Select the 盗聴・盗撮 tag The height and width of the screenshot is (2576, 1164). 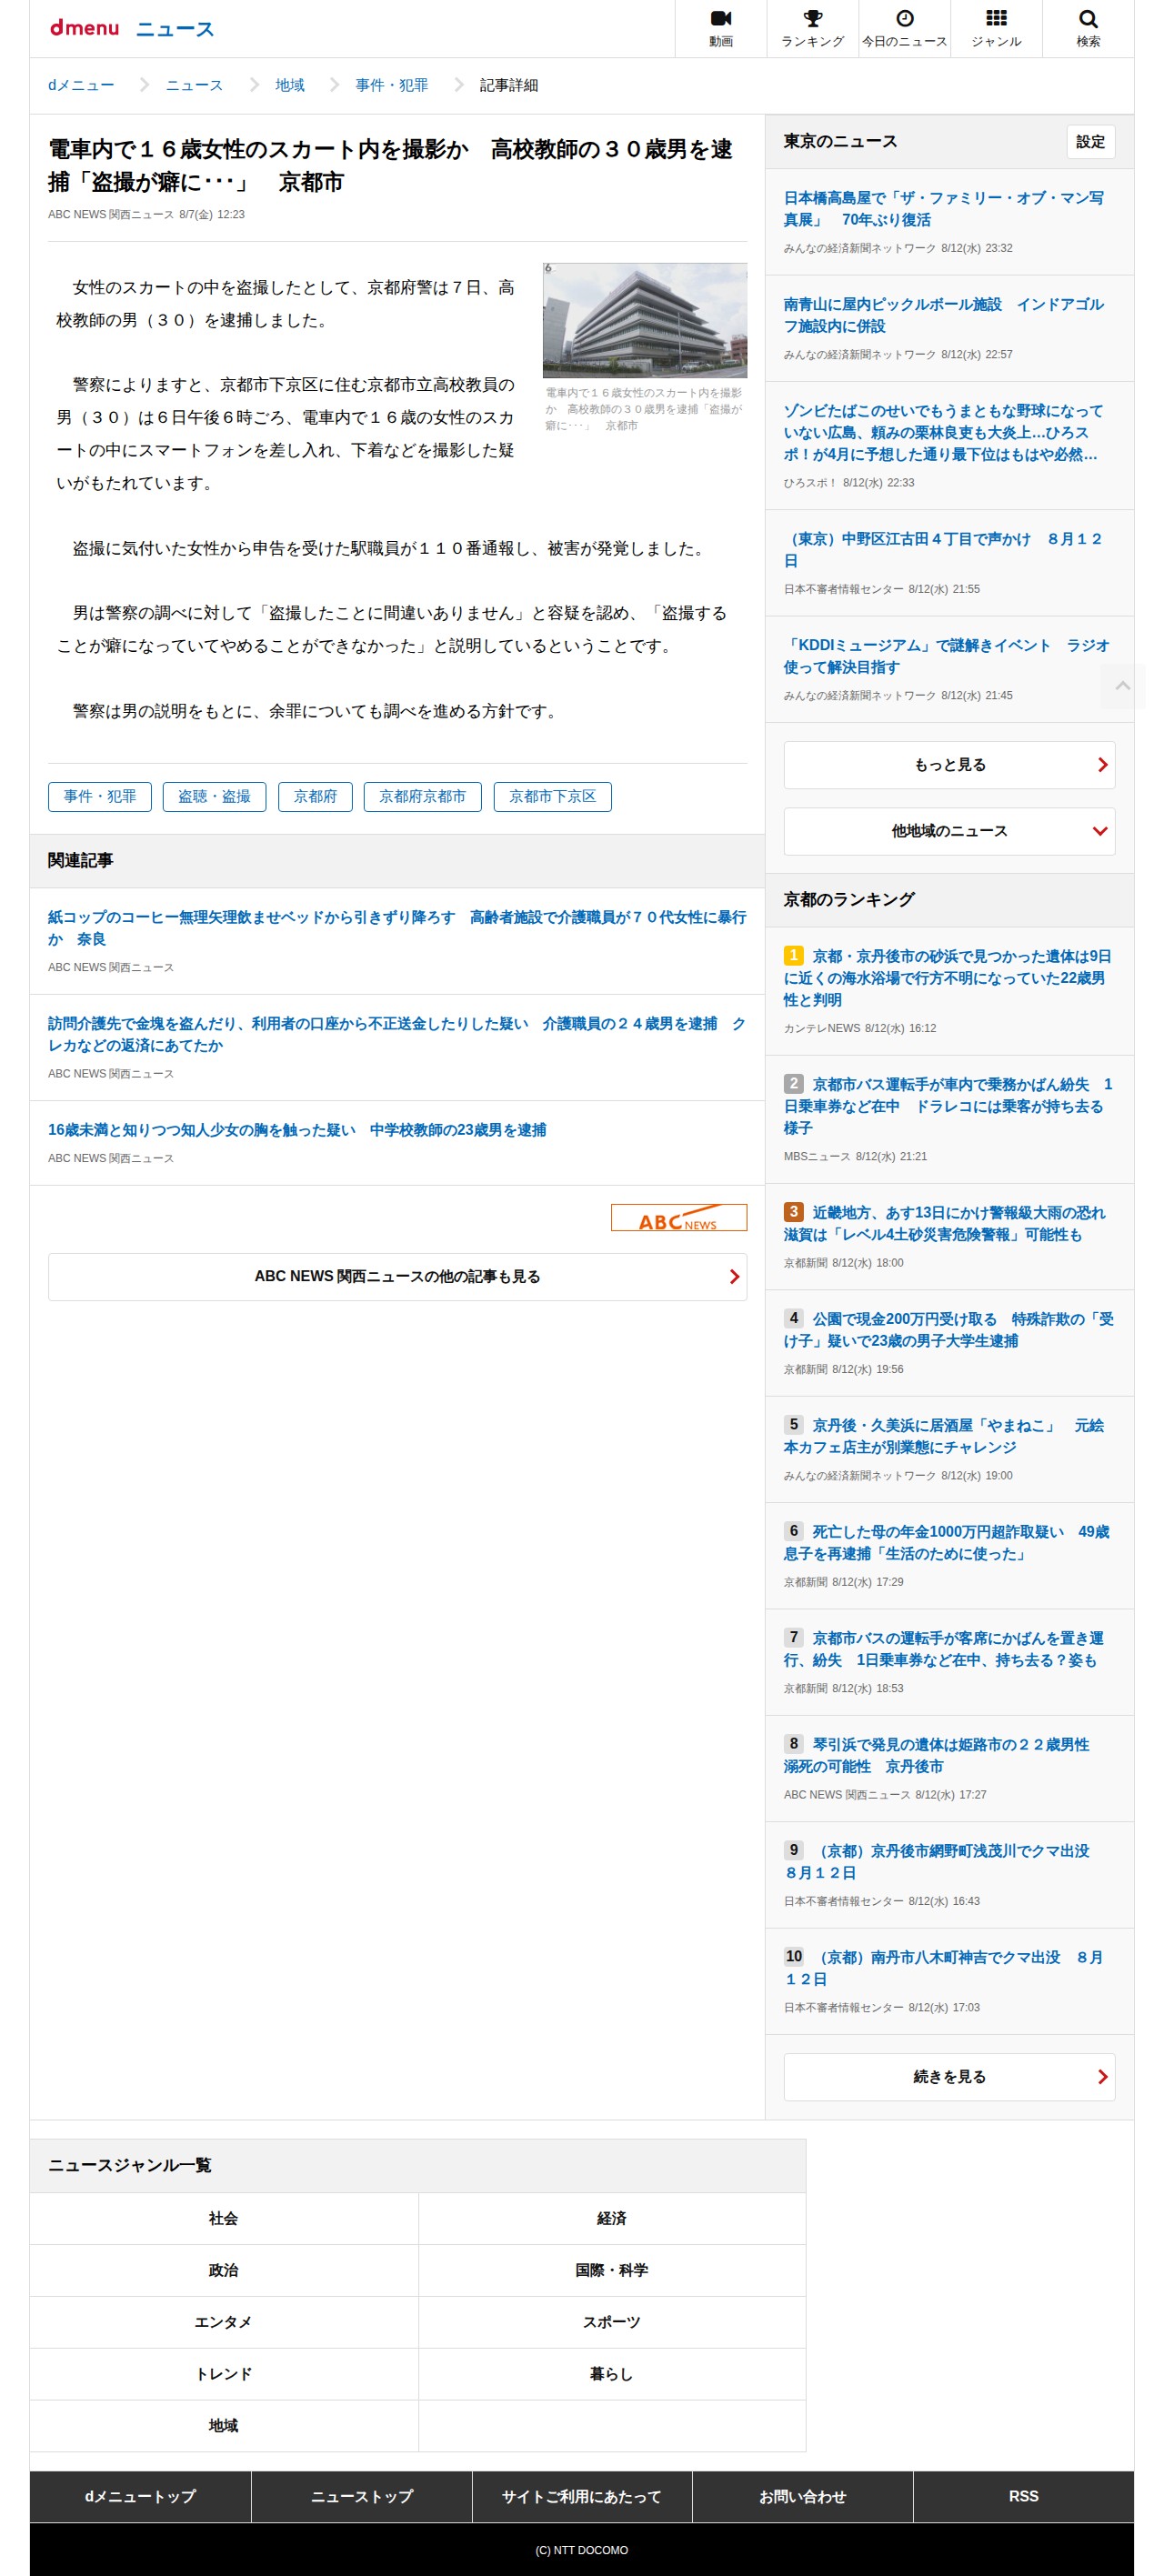214,796
